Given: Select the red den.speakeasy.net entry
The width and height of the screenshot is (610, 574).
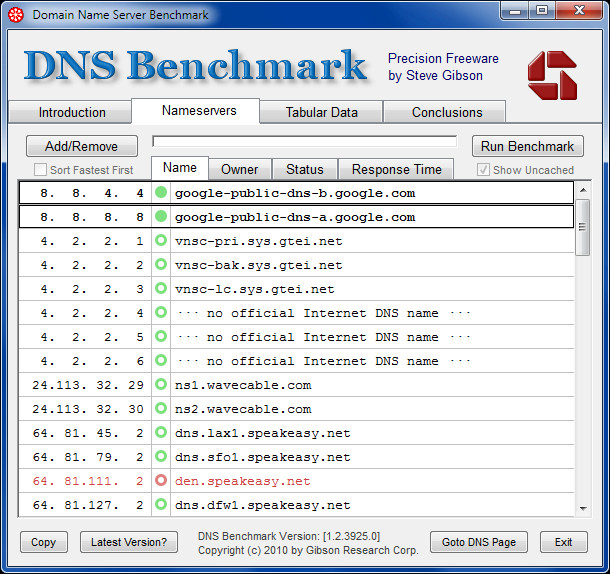Looking at the screenshot, I should pyautogui.click(x=296, y=481).
